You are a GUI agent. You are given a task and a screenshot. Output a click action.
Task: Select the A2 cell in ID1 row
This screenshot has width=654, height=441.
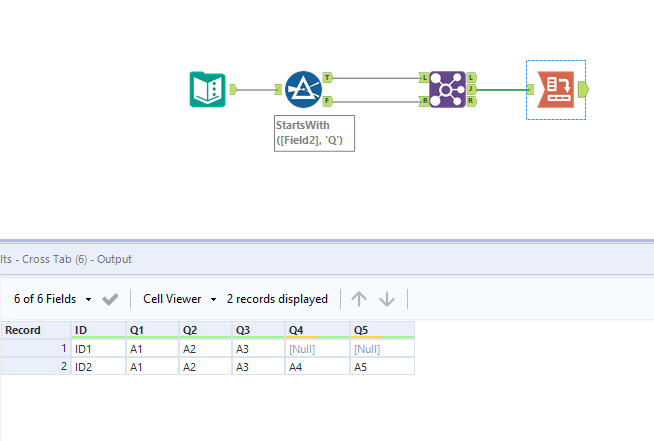point(206,349)
